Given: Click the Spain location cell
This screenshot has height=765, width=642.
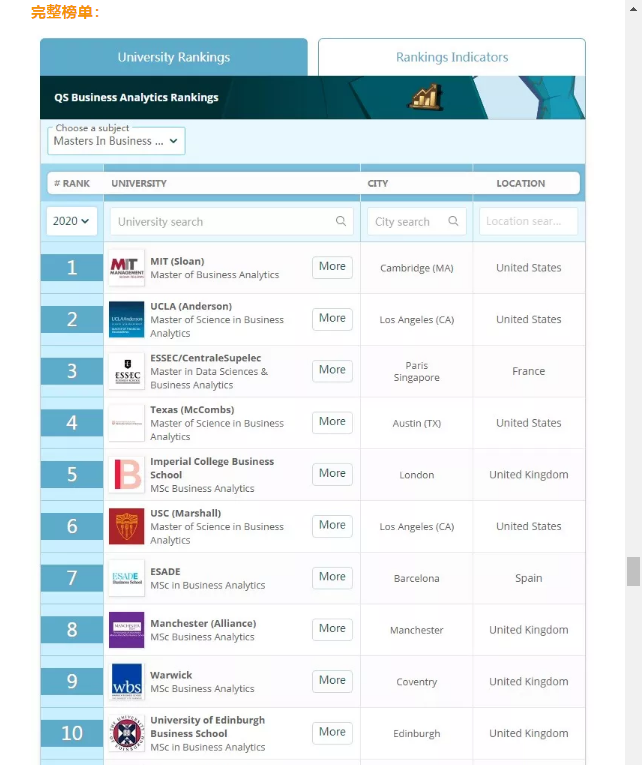Looking at the screenshot, I should pyautogui.click(x=528, y=578).
